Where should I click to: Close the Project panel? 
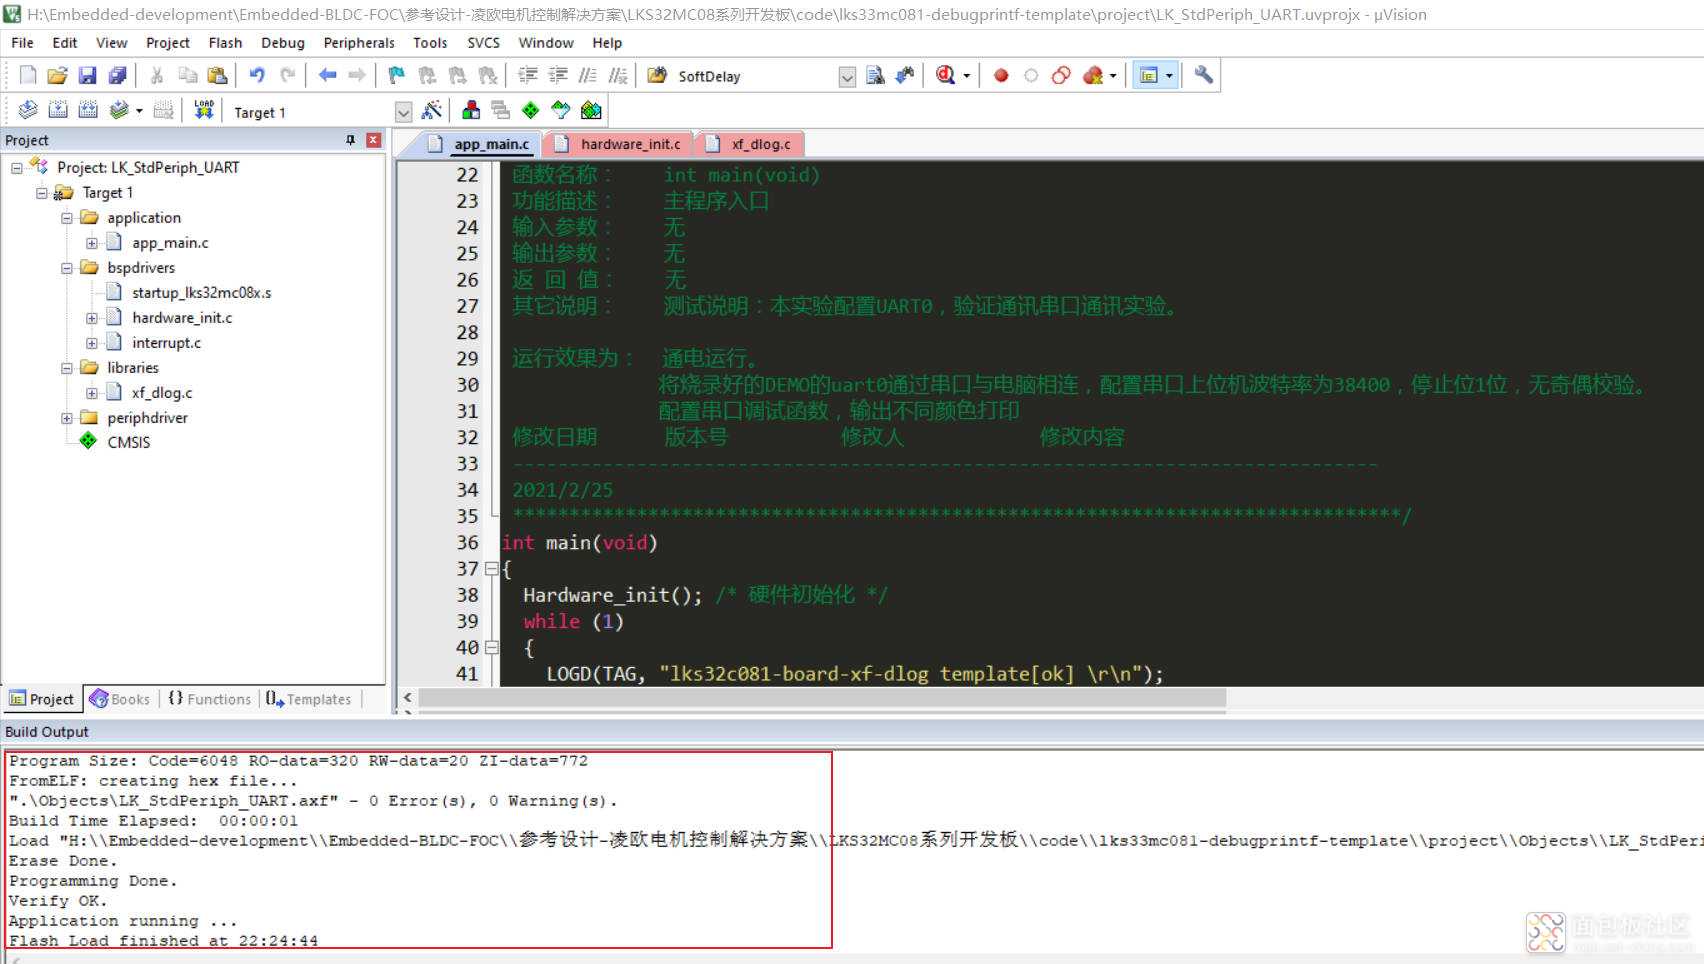click(373, 140)
